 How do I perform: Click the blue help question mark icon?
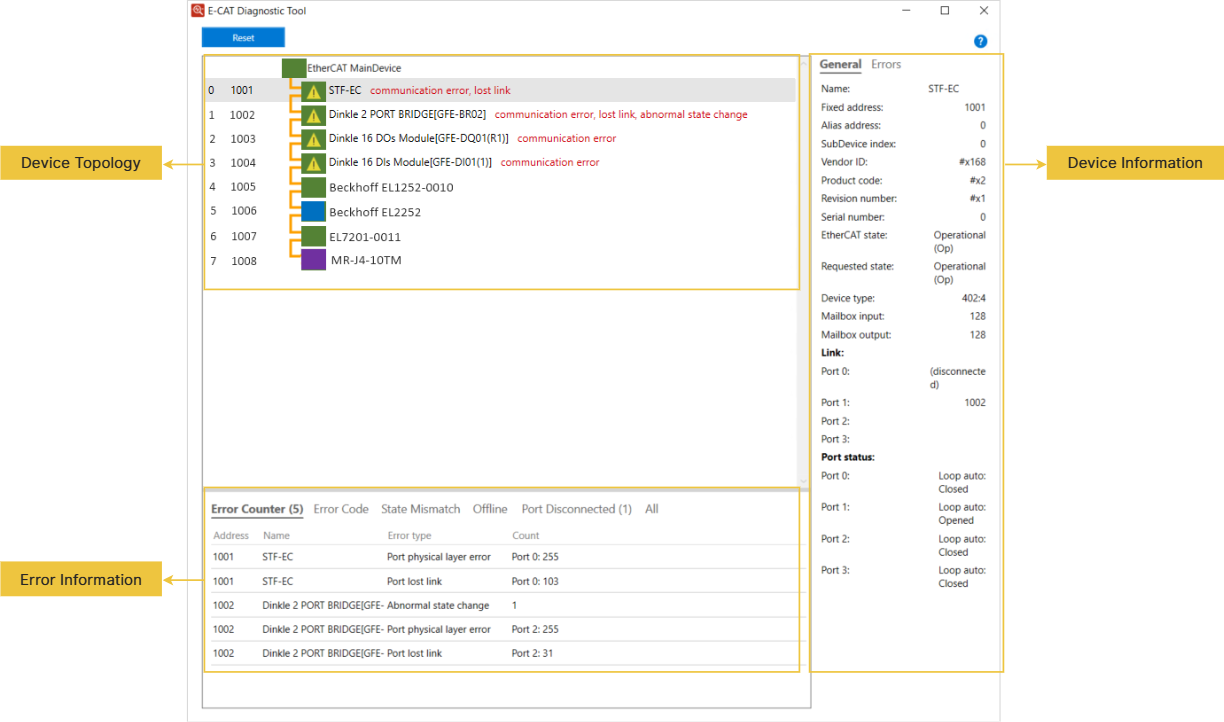coord(980,41)
